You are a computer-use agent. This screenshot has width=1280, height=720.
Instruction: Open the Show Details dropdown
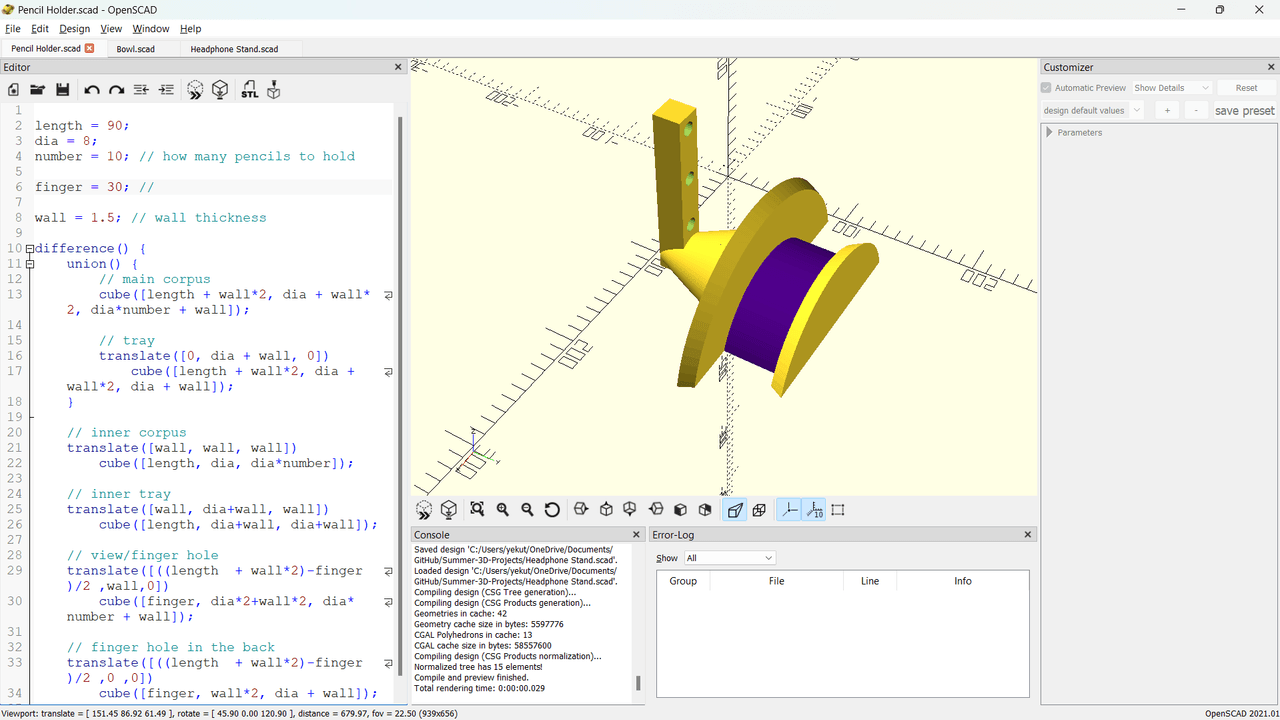(1171, 88)
